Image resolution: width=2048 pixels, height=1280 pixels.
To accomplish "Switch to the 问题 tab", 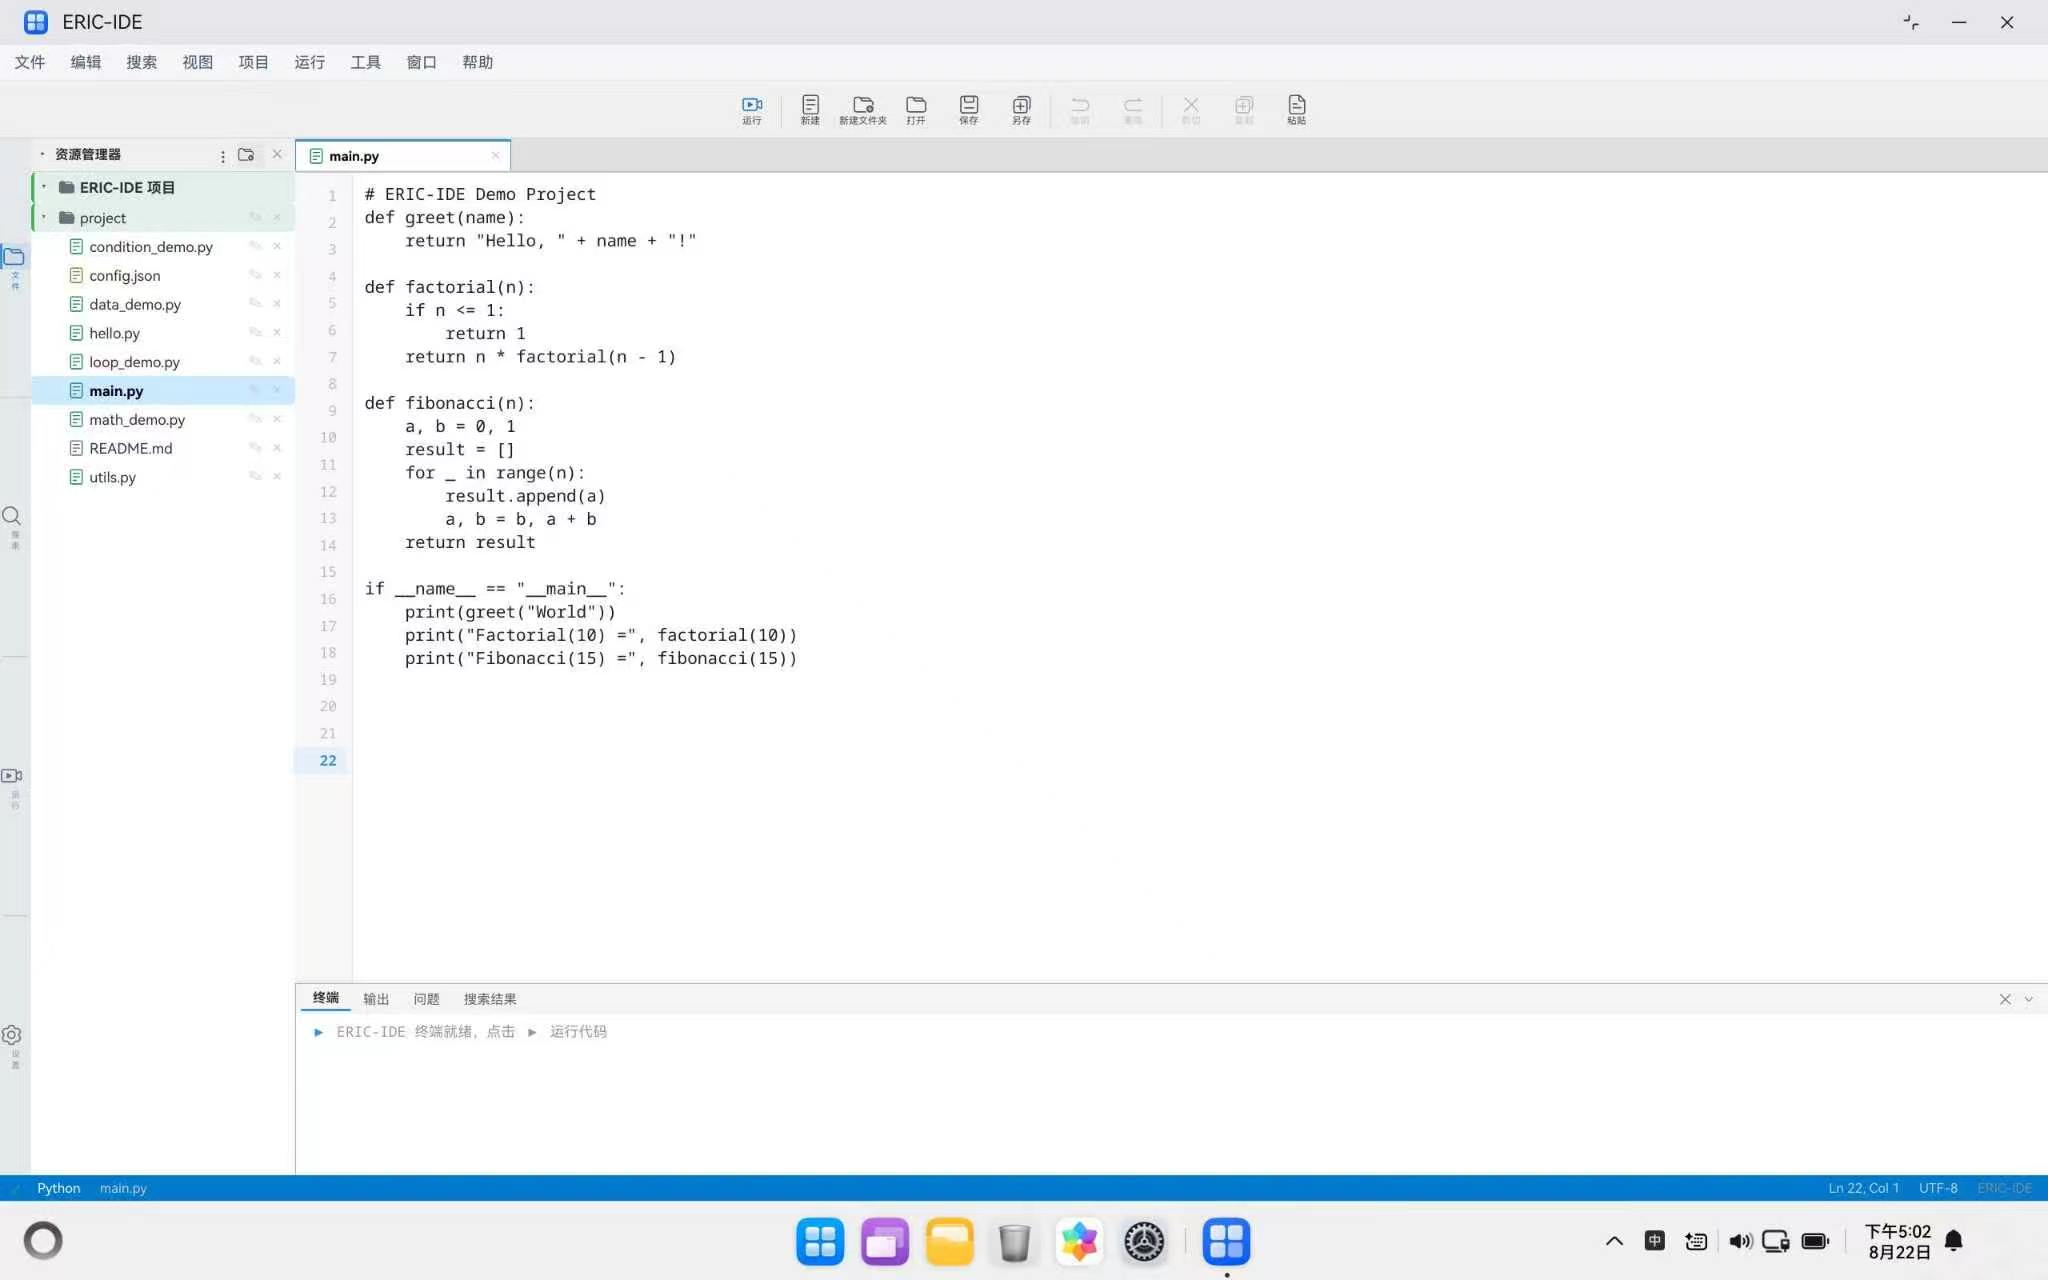I will [x=426, y=999].
